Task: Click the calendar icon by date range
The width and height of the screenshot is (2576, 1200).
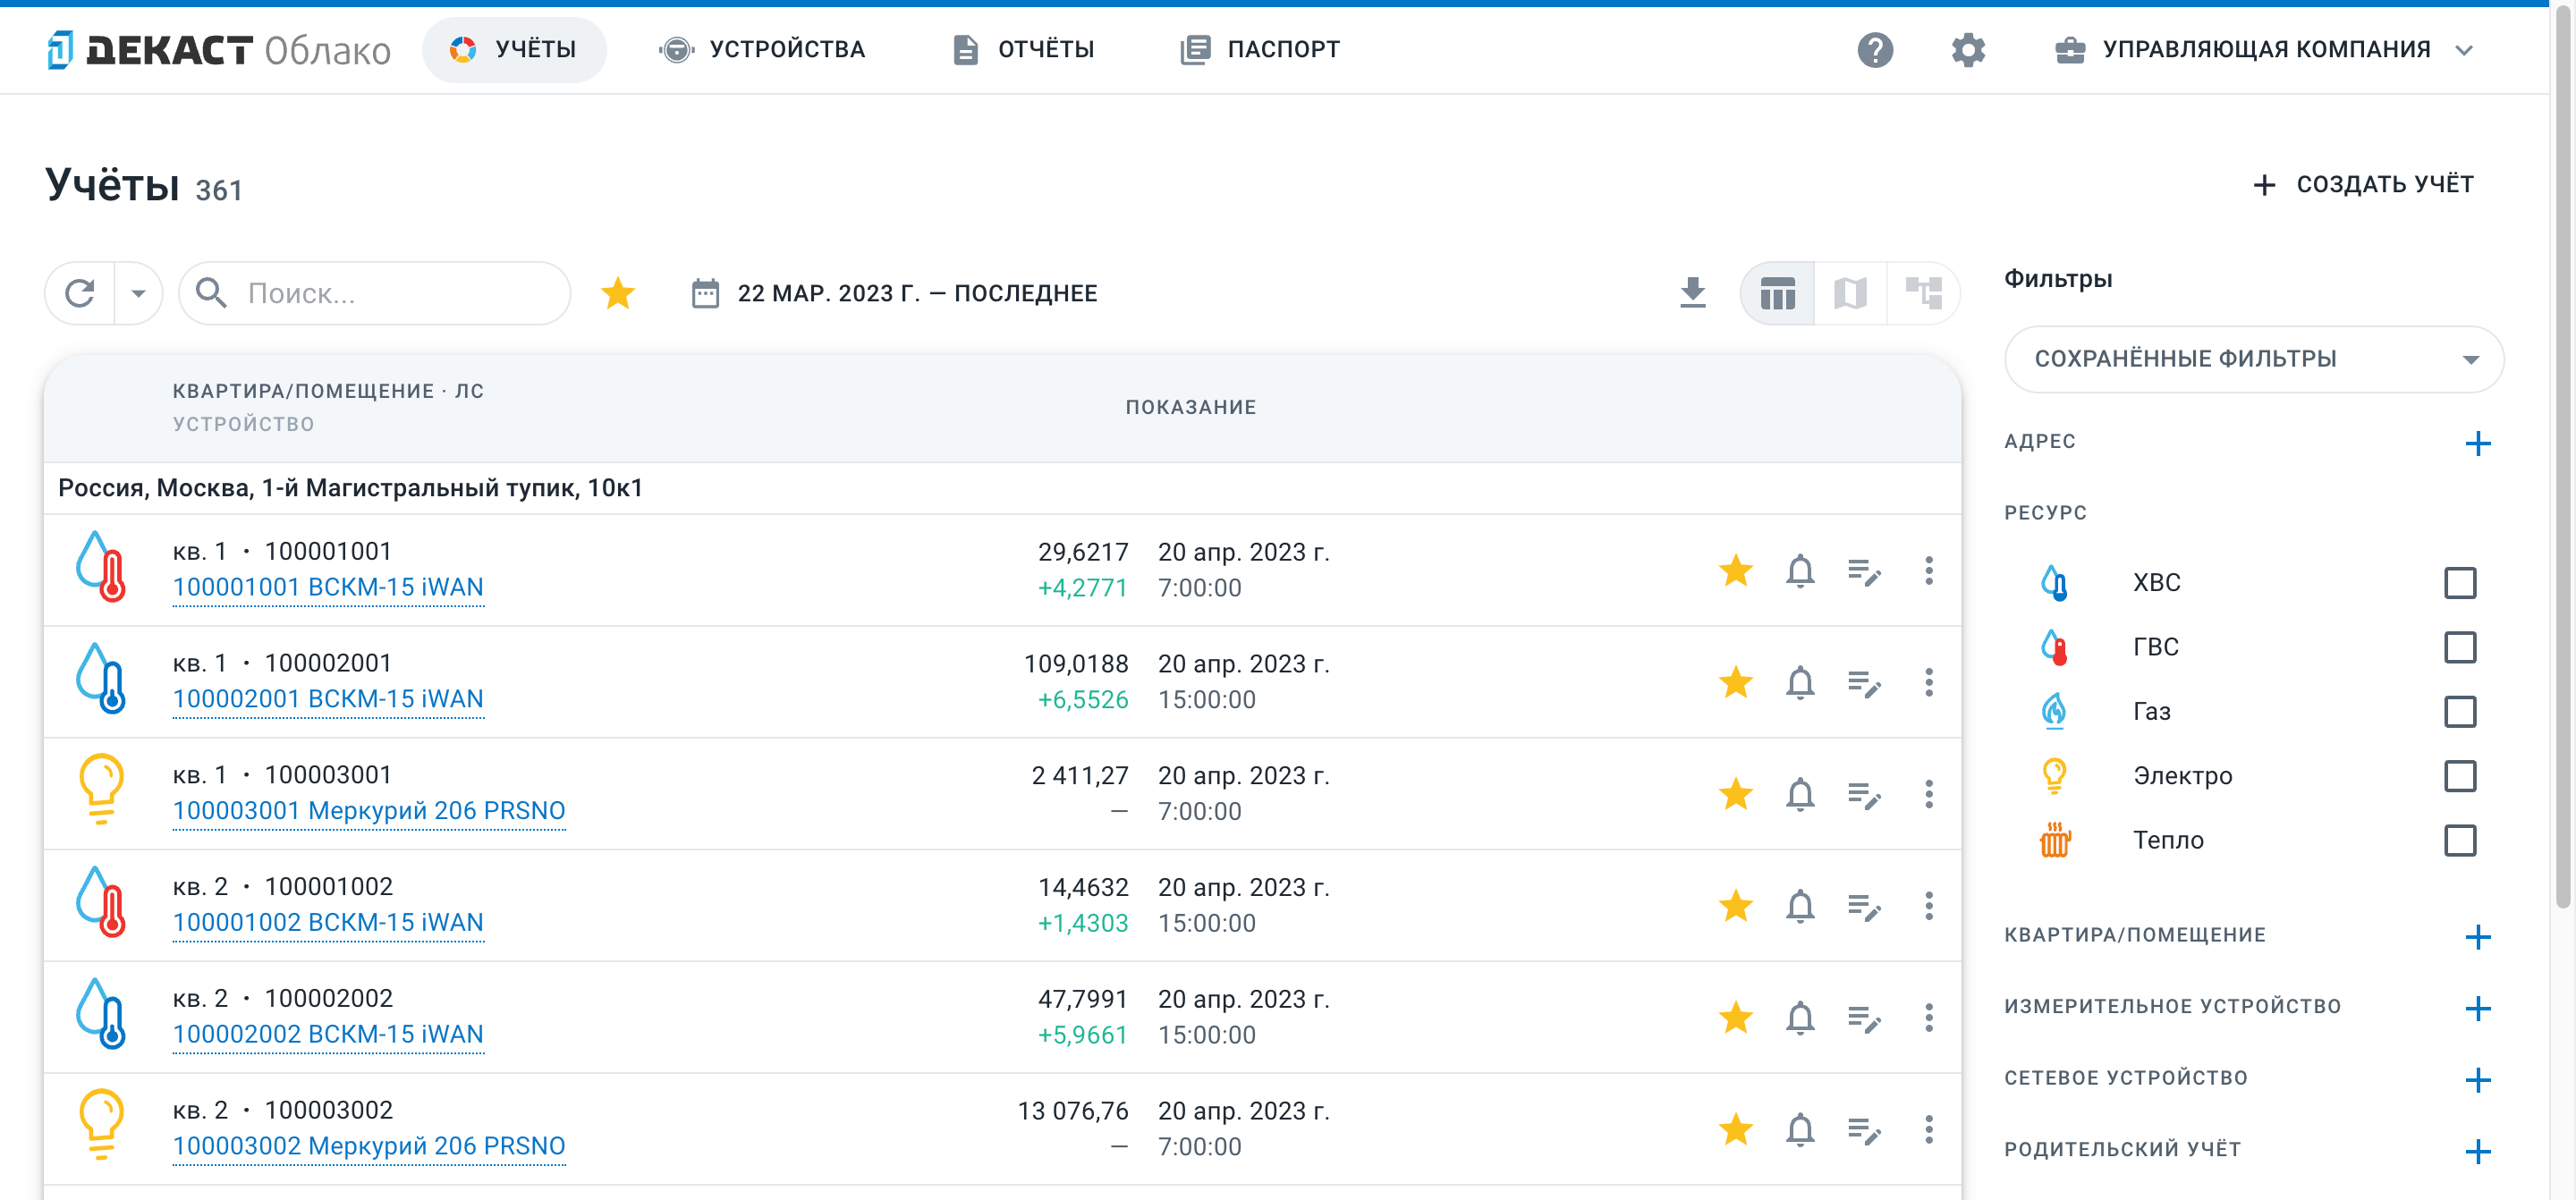Action: click(705, 293)
